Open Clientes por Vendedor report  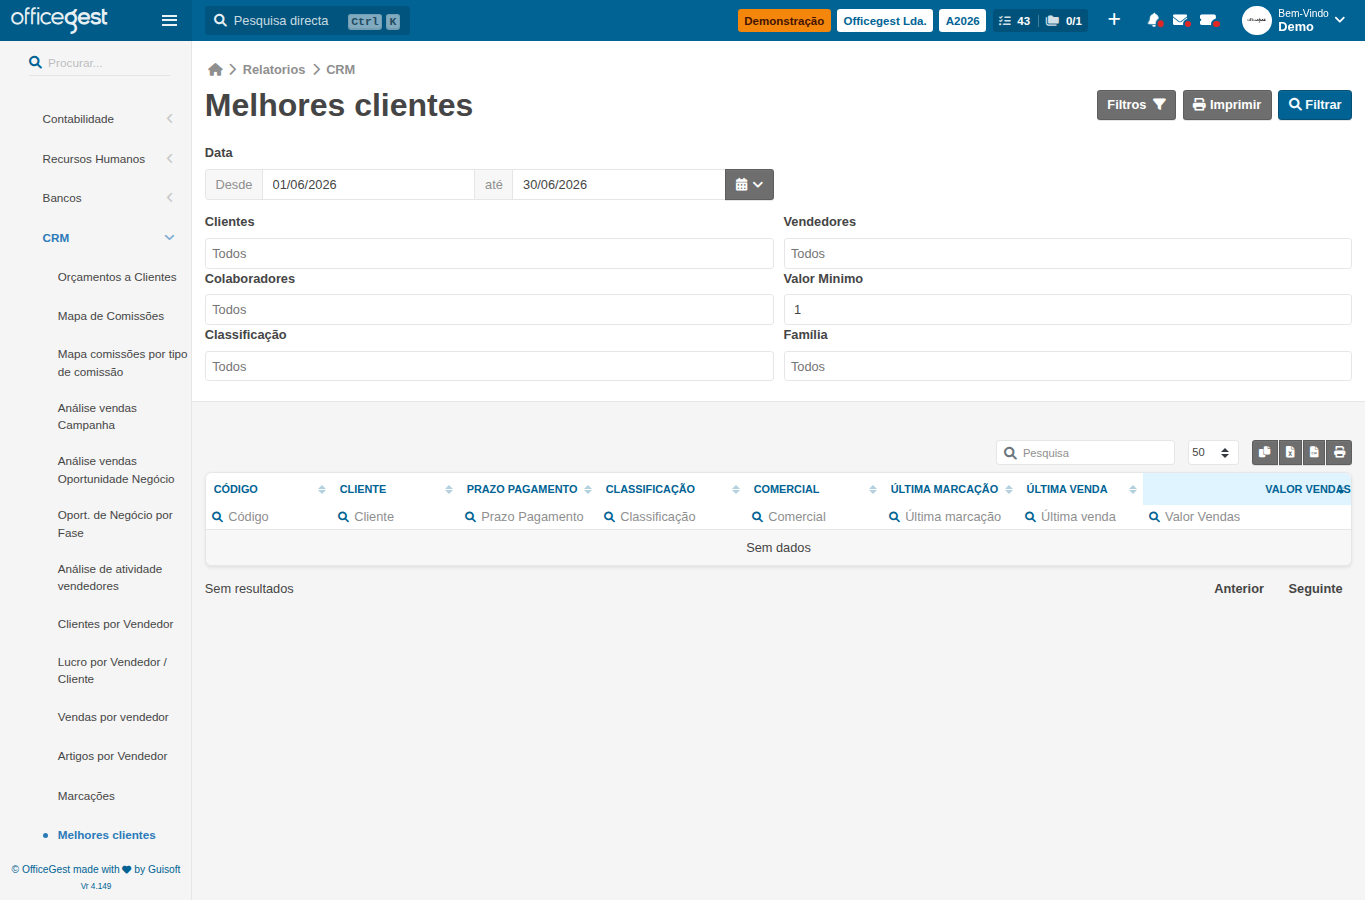pyautogui.click(x=115, y=624)
